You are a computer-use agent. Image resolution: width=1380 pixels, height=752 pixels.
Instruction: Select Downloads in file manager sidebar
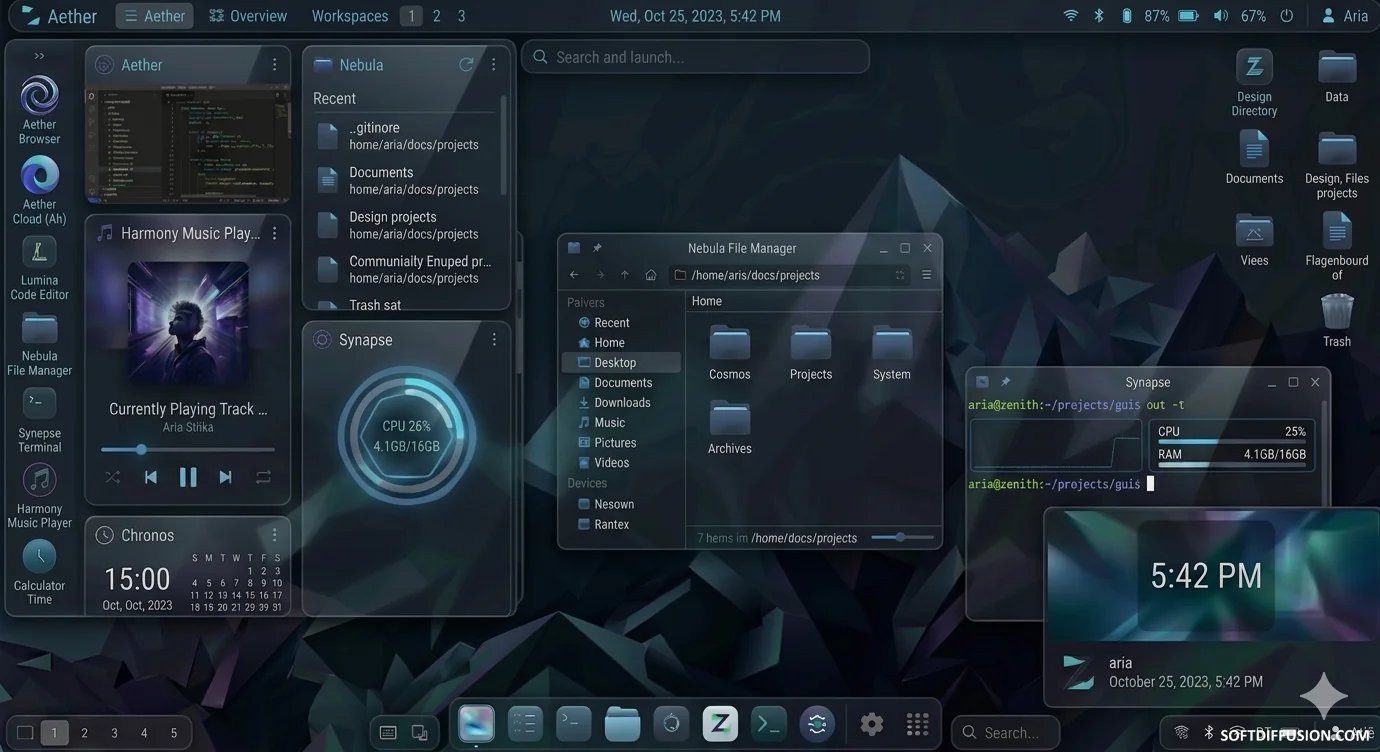coord(621,403)
